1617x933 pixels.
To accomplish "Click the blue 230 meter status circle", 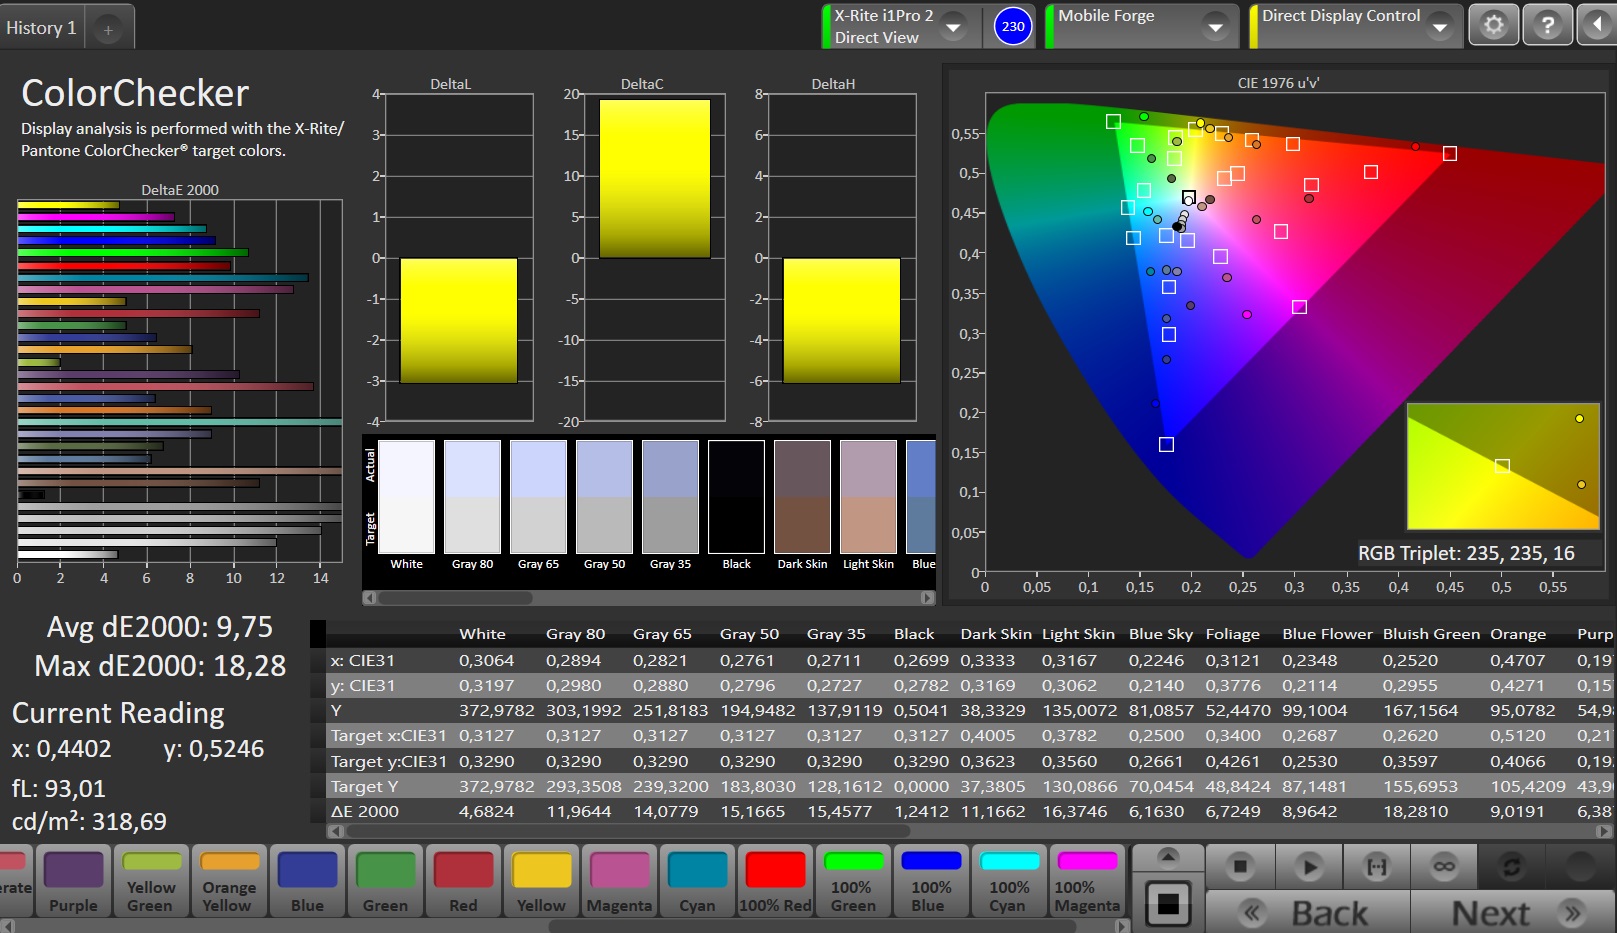I will click(x=1013, y=26).
